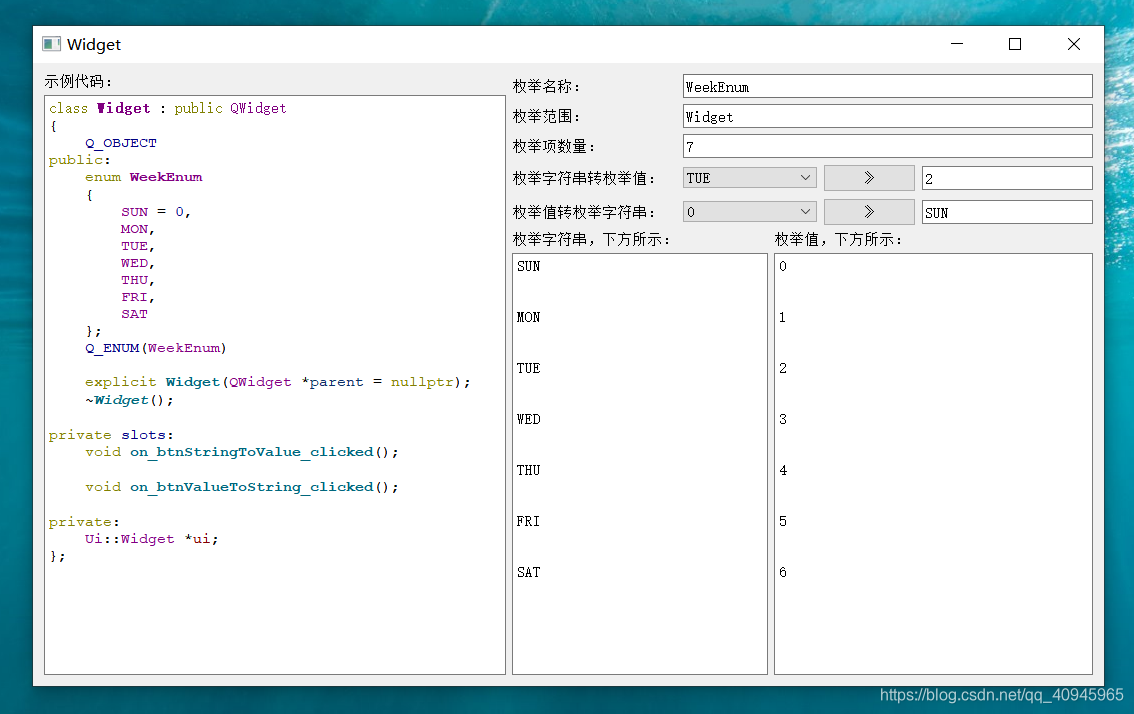This screenshot has width=1134, height=714.
Task: Click the Widget application icon in the title bar
Action: click(50, 44)
